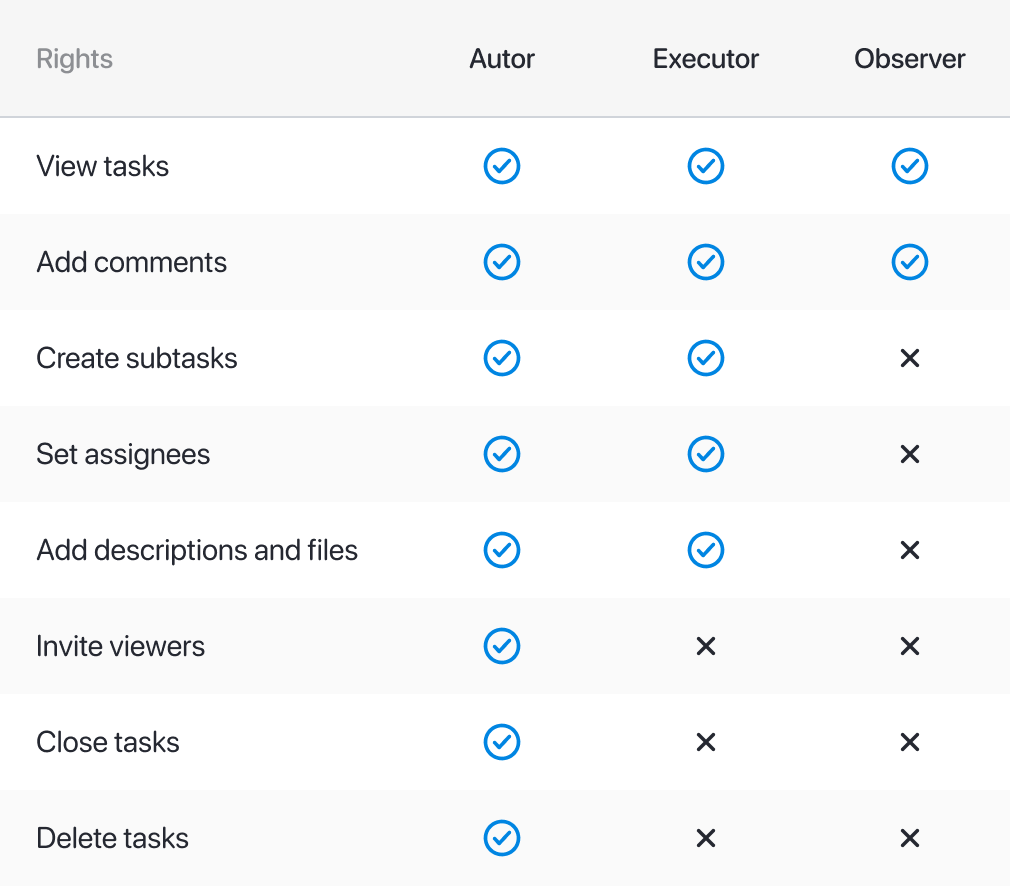Image resolution: width=1010 pixels, height=886 pixels.
Task: Click the Autor checkmark for View tasks
Action: click(502, 166)
